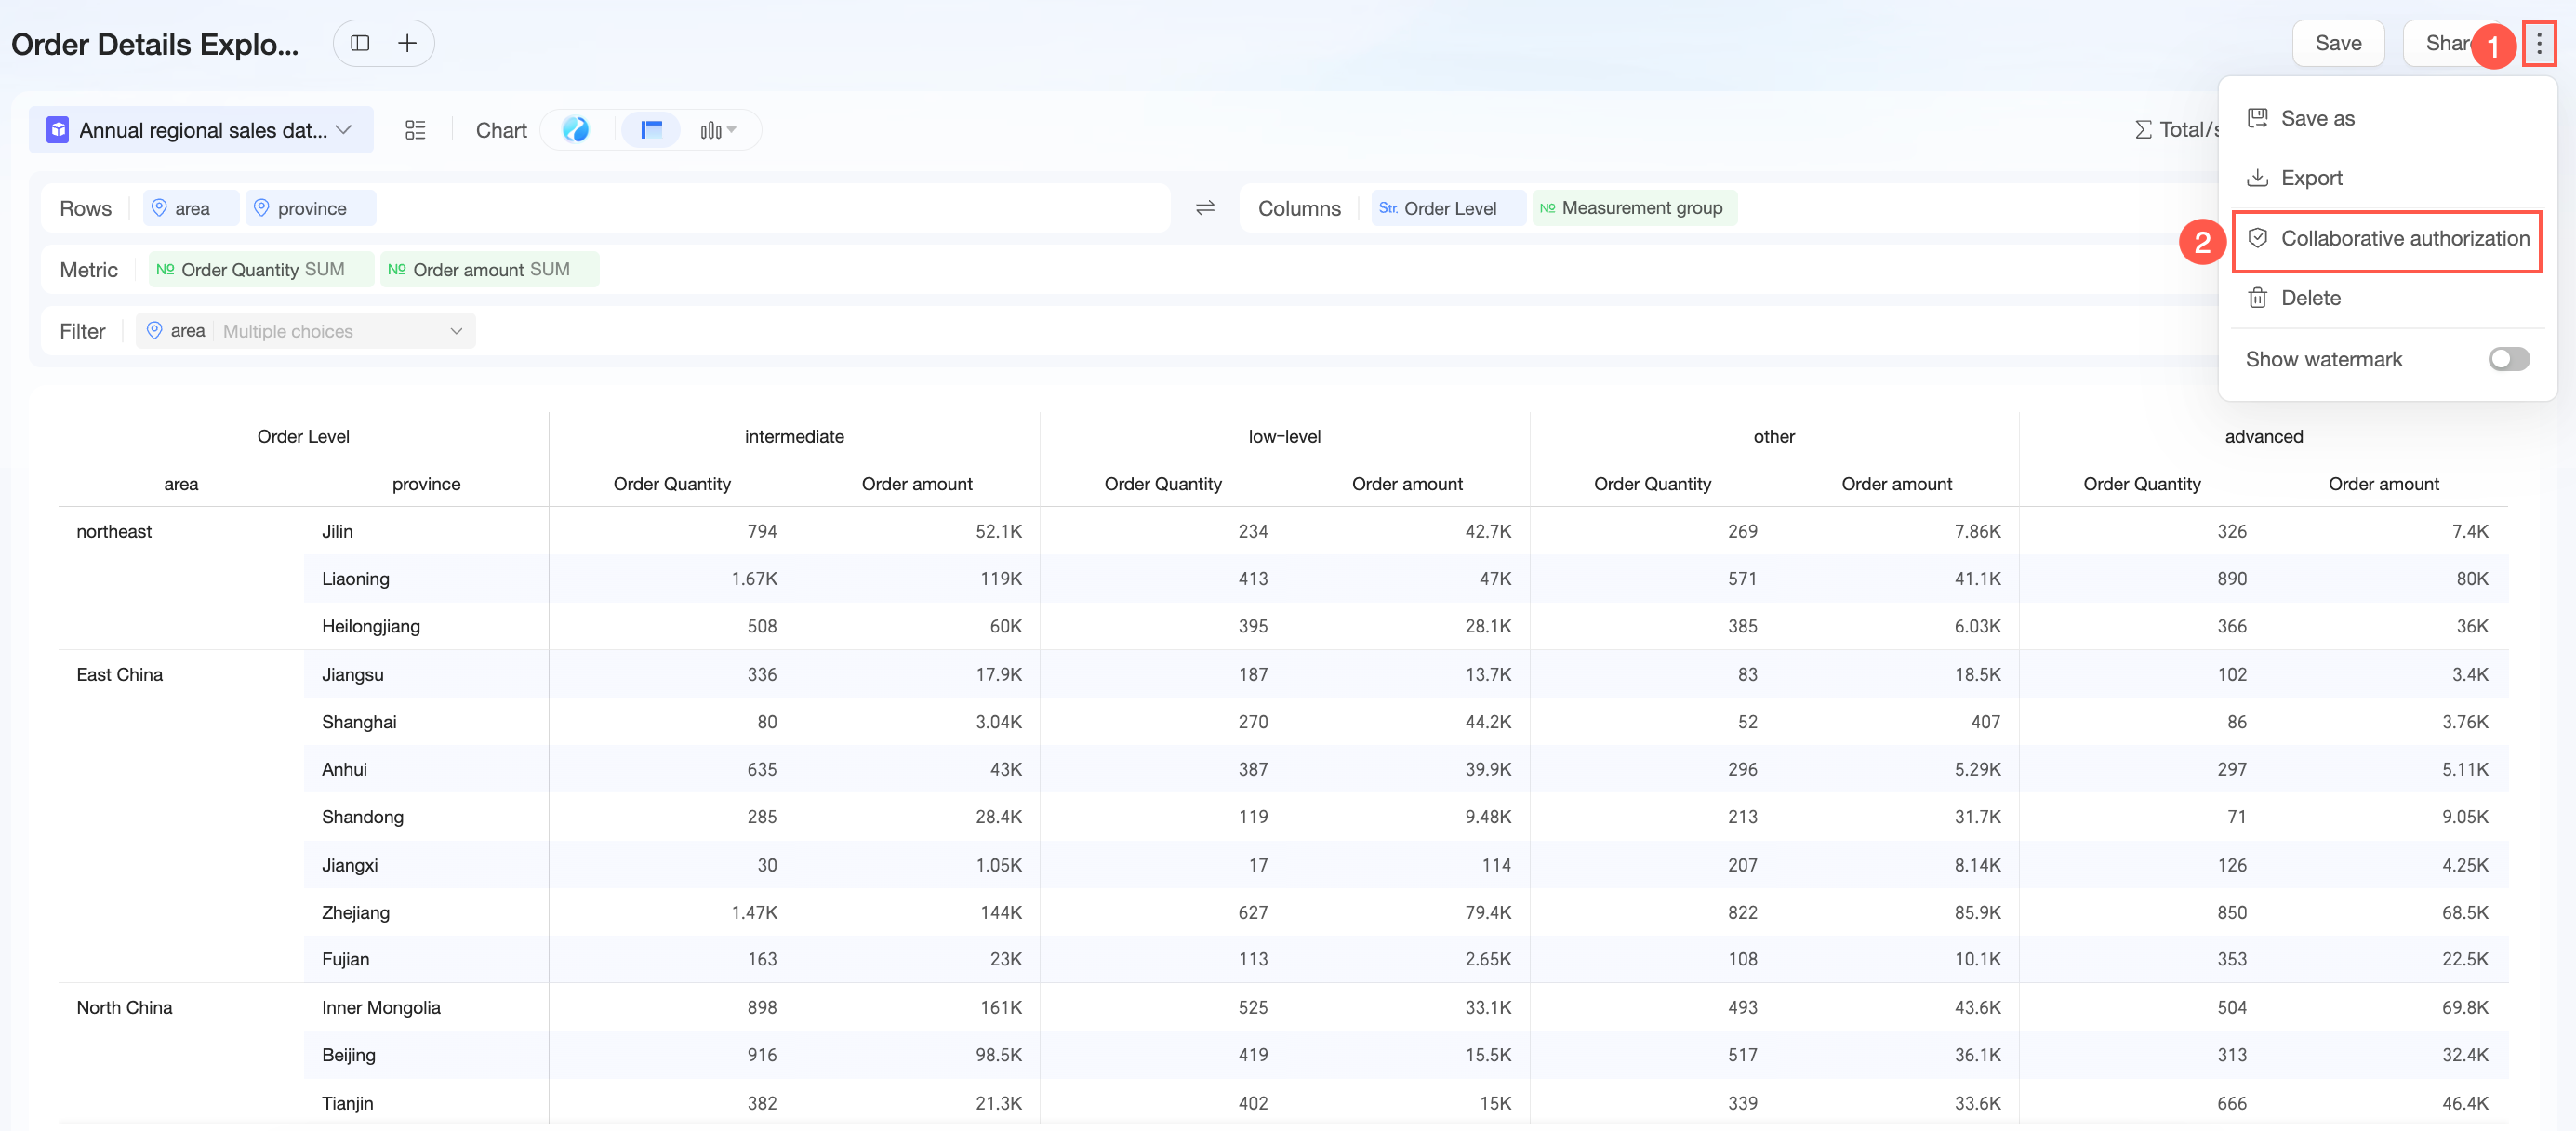
Task: Swap rows and columns icon
Action: click(1205, 208)
